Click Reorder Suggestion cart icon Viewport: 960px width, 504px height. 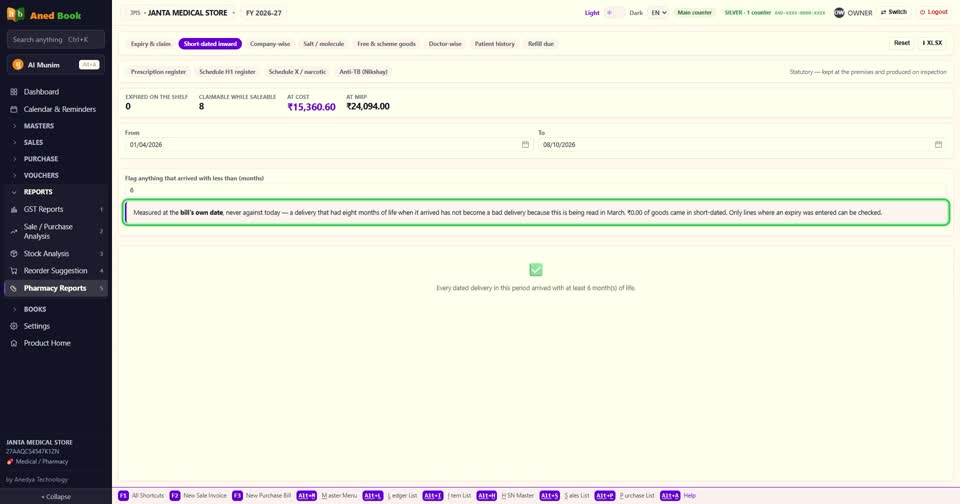(13, 271)
